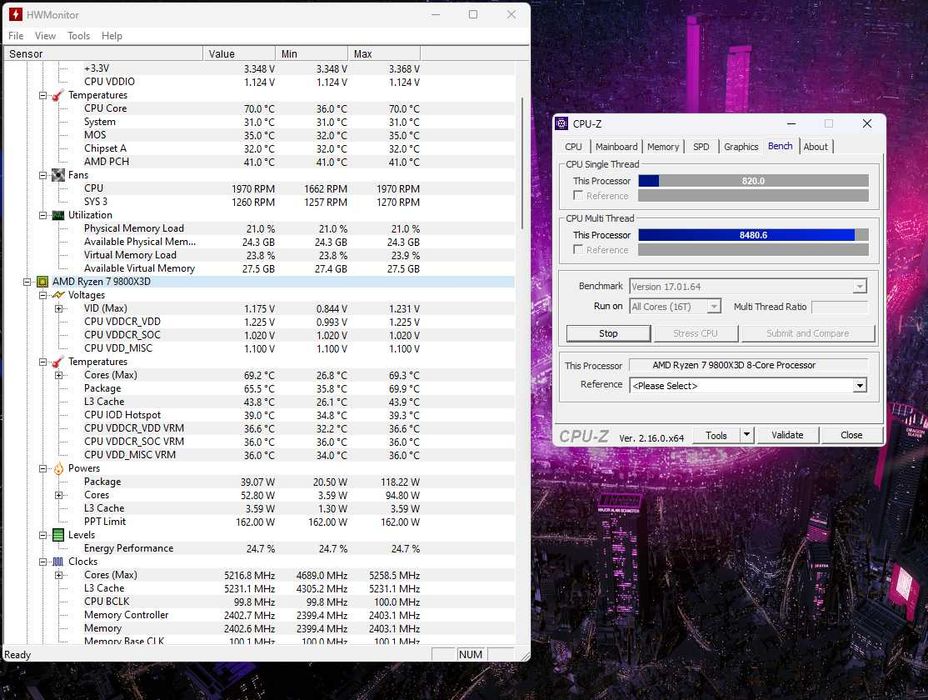Open the File menu in HWMonitor

click(x=16, y=36)
